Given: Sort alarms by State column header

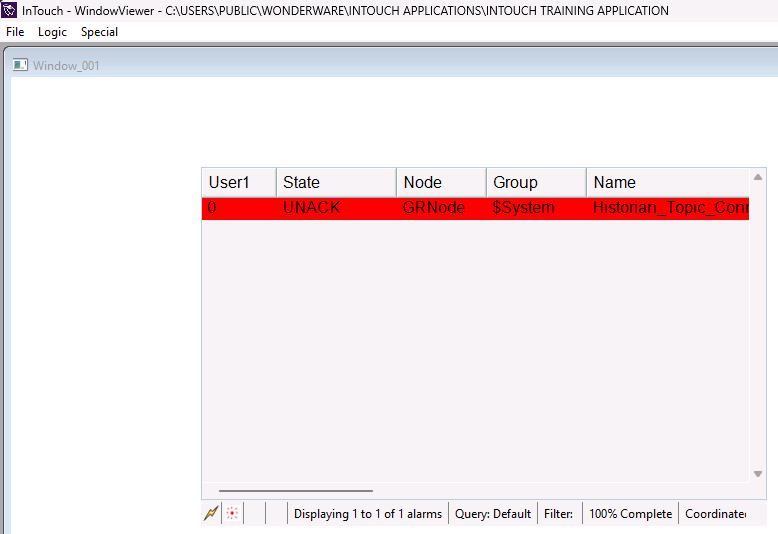Looking at the screenshot, I should (x=336, y=183).
